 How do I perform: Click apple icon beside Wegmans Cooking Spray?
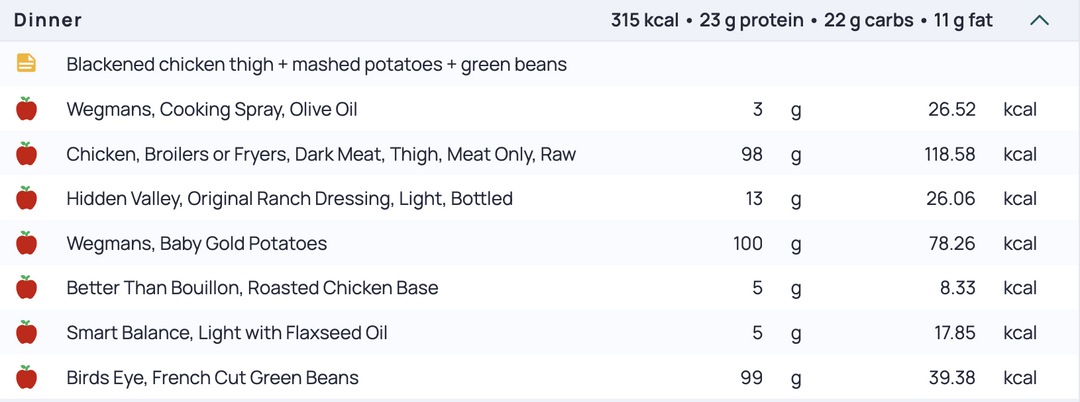(x=26, y=109)
